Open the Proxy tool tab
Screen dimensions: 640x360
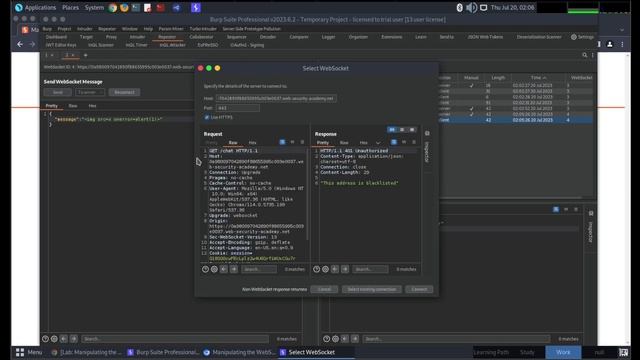[x=111, y=37]
